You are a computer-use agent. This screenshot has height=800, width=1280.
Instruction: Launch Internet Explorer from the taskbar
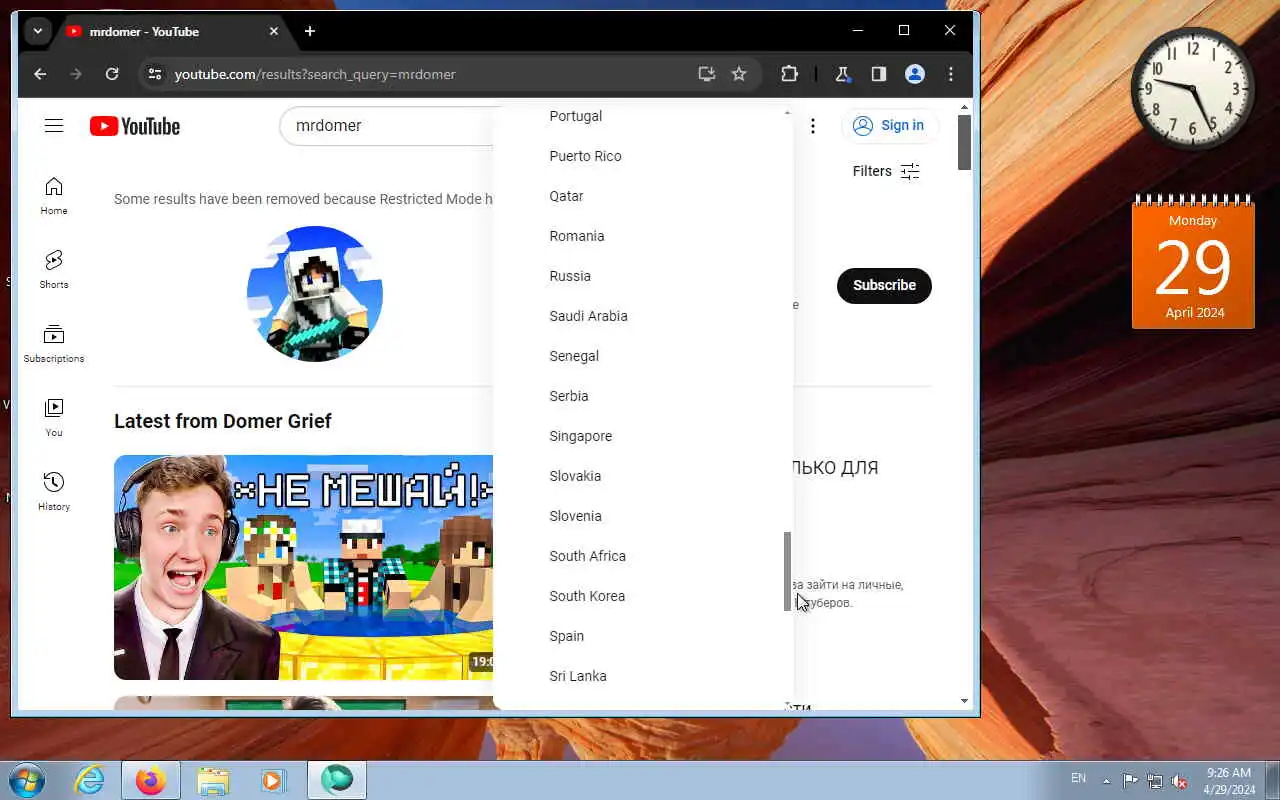[90, 780]
